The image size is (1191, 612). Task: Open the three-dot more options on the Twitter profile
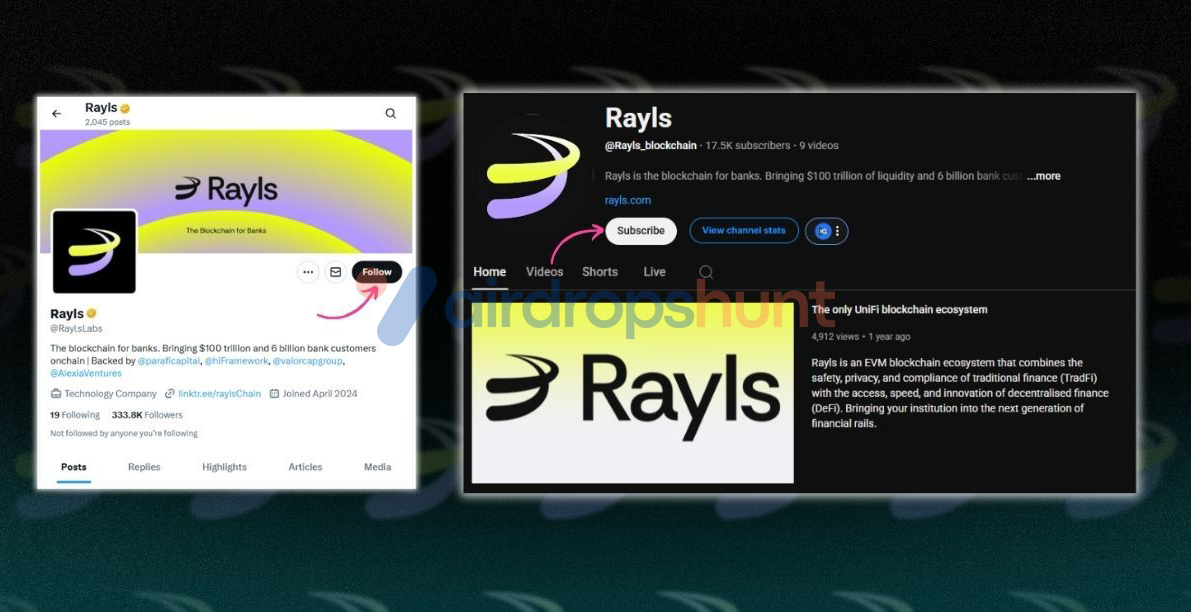(308, 272)
